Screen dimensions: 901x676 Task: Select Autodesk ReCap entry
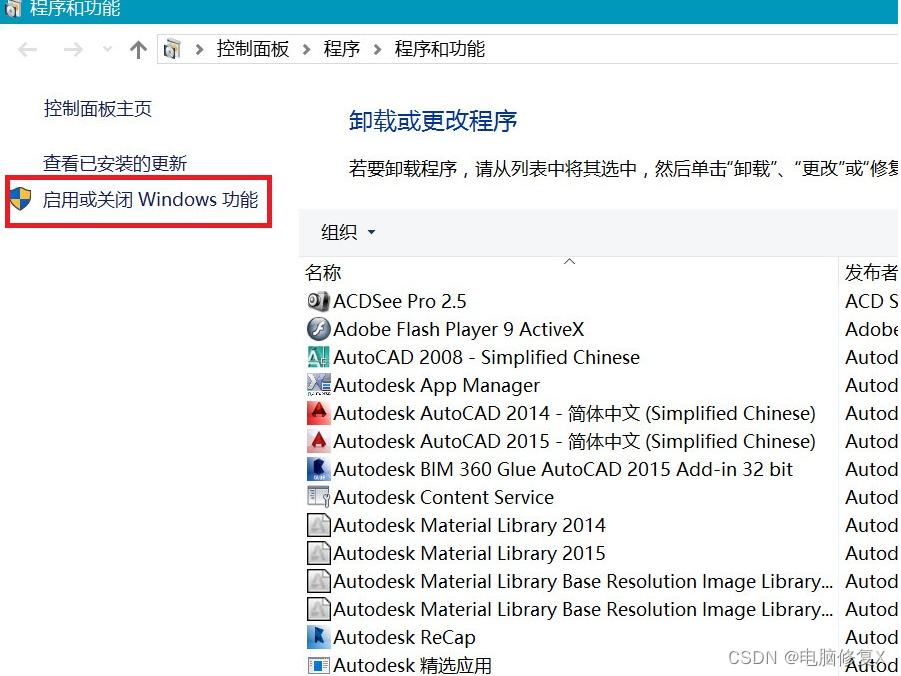tap(405, 637)
